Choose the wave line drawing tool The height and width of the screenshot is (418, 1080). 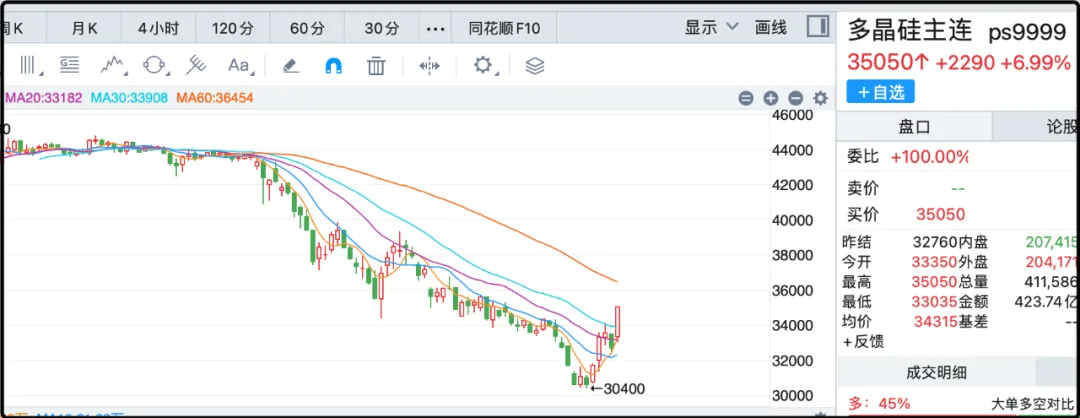[112, 66]
